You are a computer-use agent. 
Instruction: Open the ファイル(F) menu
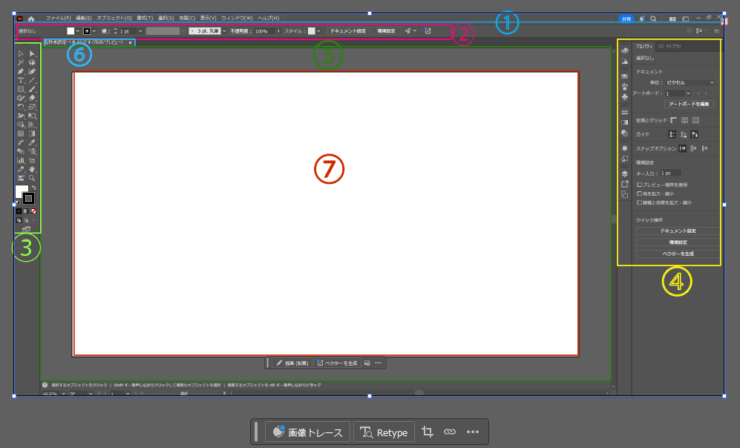59,18
